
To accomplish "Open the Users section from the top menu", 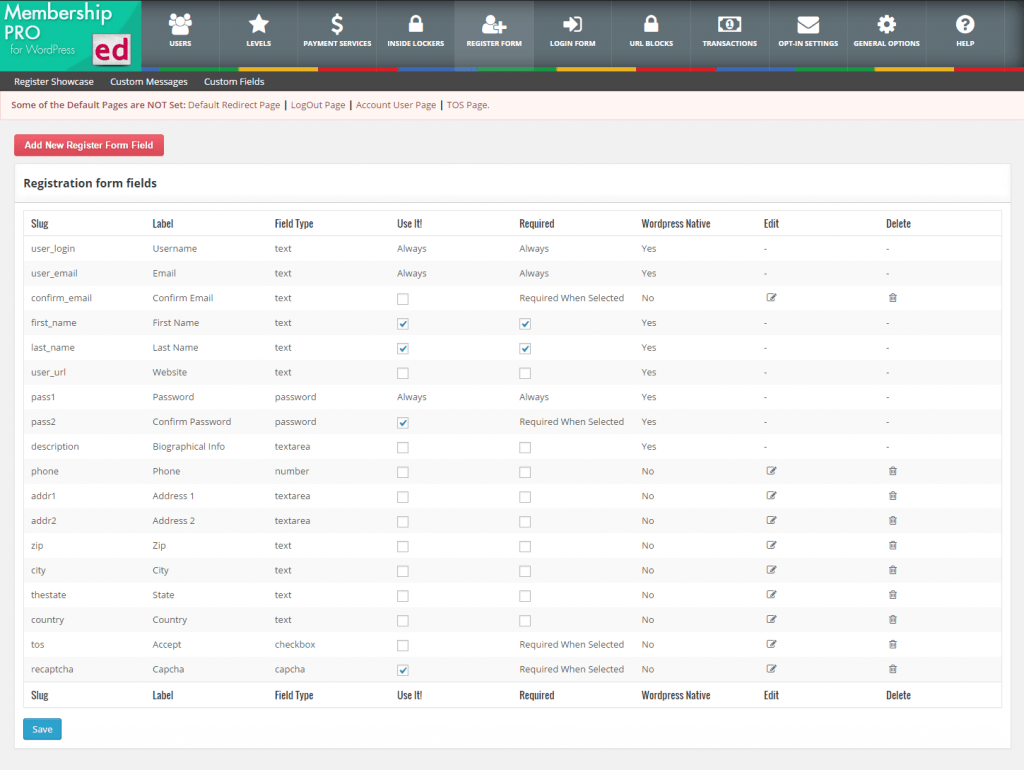I will point(180,31).
